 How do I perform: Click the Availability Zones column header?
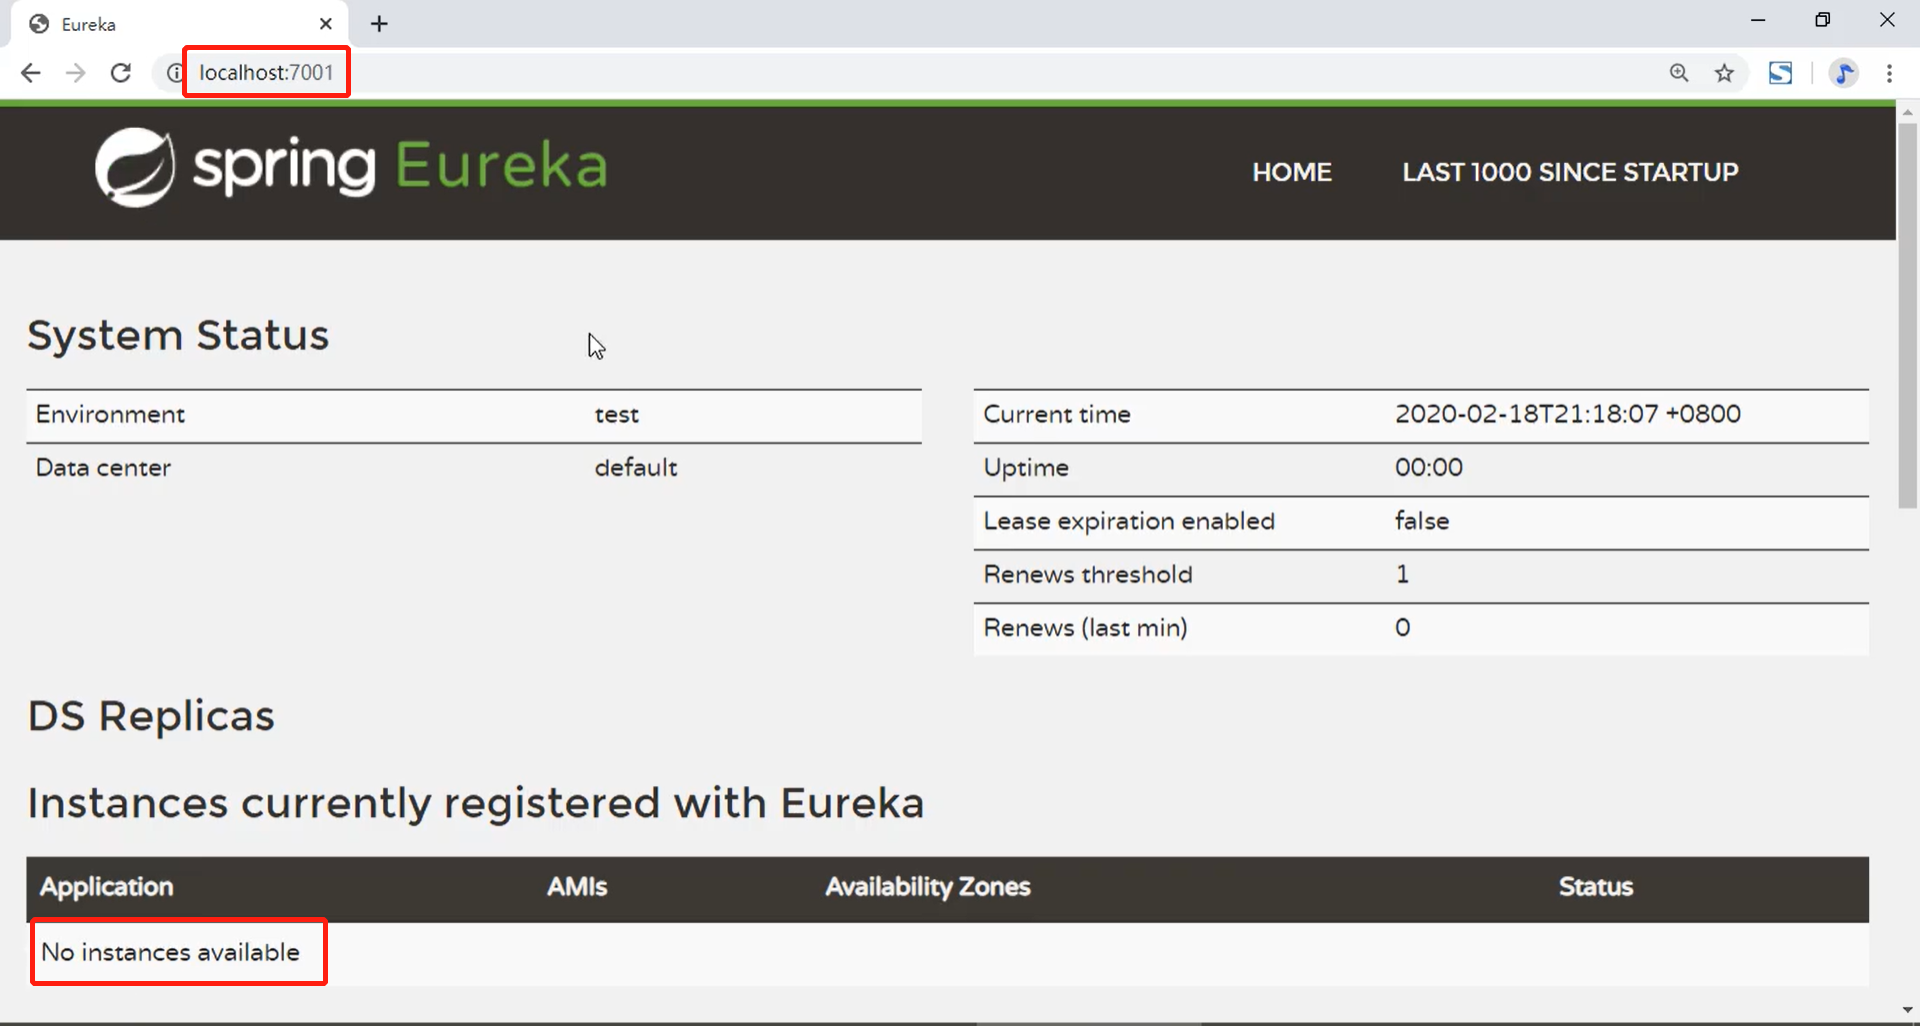[x=927, y=887]
